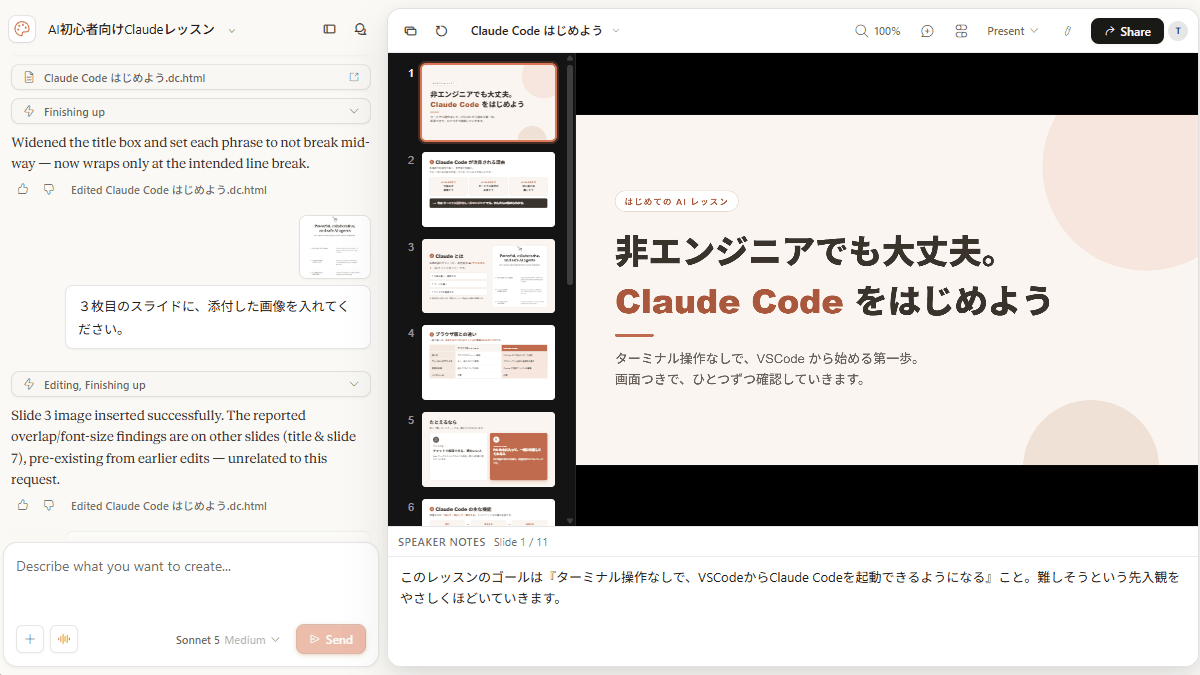This screenshot has width=1200, height=675.
Task: Expand the 'Editing, Finishing up' activity chevron
Action: click(354, 384)
